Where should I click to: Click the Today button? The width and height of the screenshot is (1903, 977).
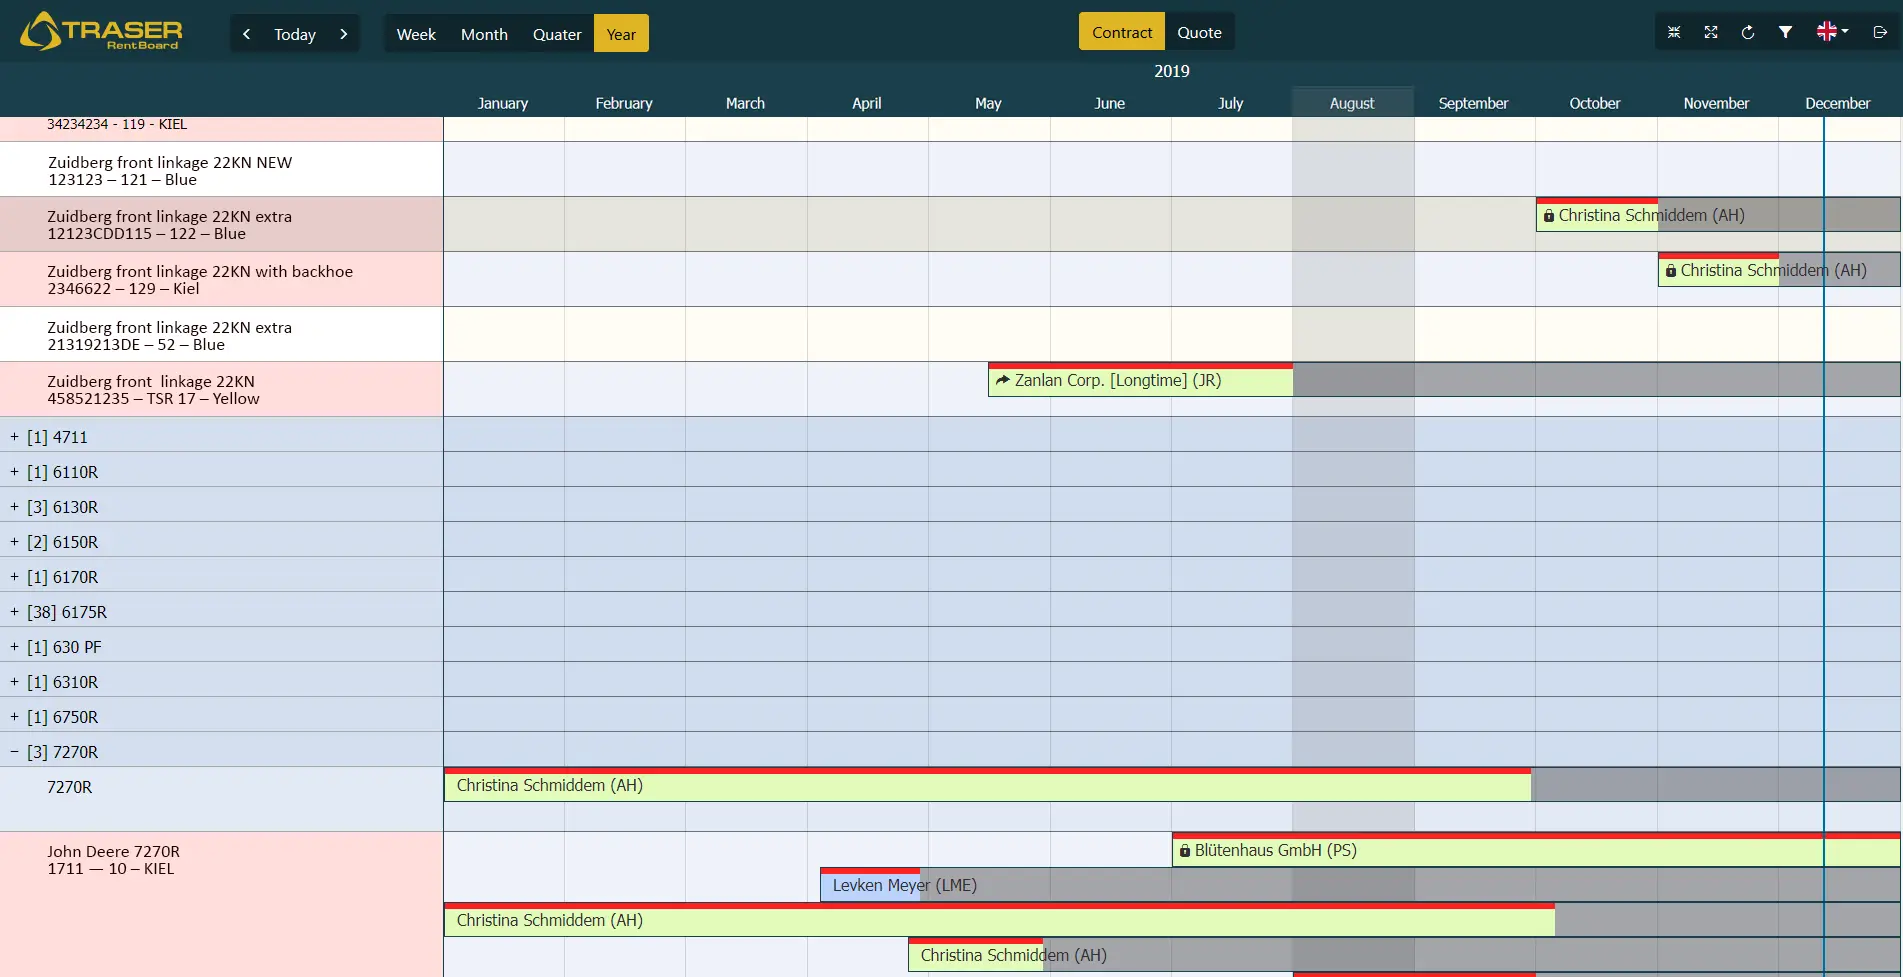click(x=295, y=34)
